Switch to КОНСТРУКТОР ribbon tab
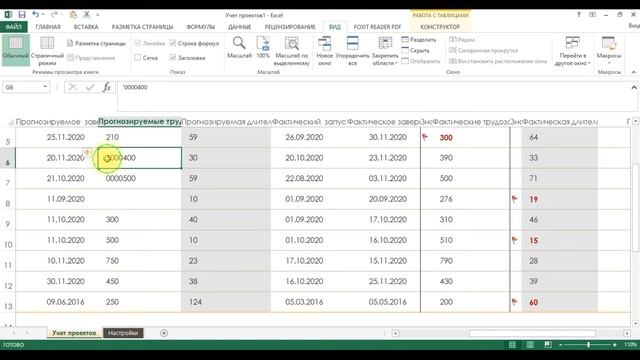The width and height of the screenshot is (640, 360). [440, 27]
